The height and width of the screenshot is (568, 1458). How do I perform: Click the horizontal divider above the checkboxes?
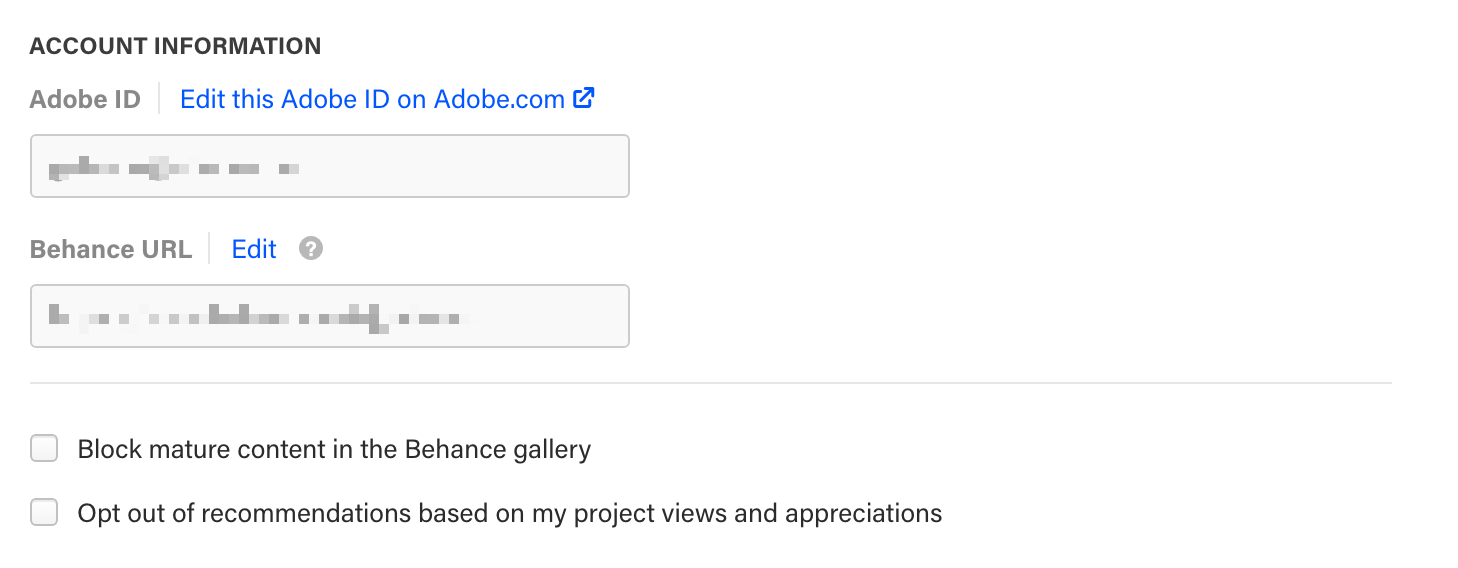(x=711, y=382)
